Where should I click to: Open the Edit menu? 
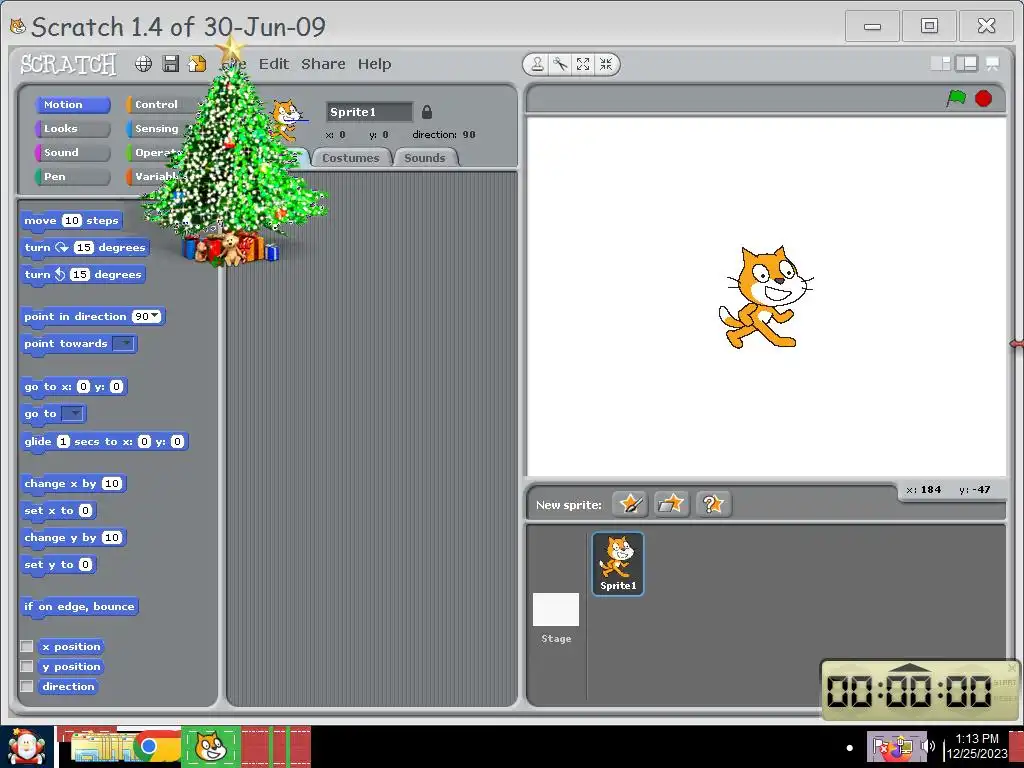tap(274, 64)
